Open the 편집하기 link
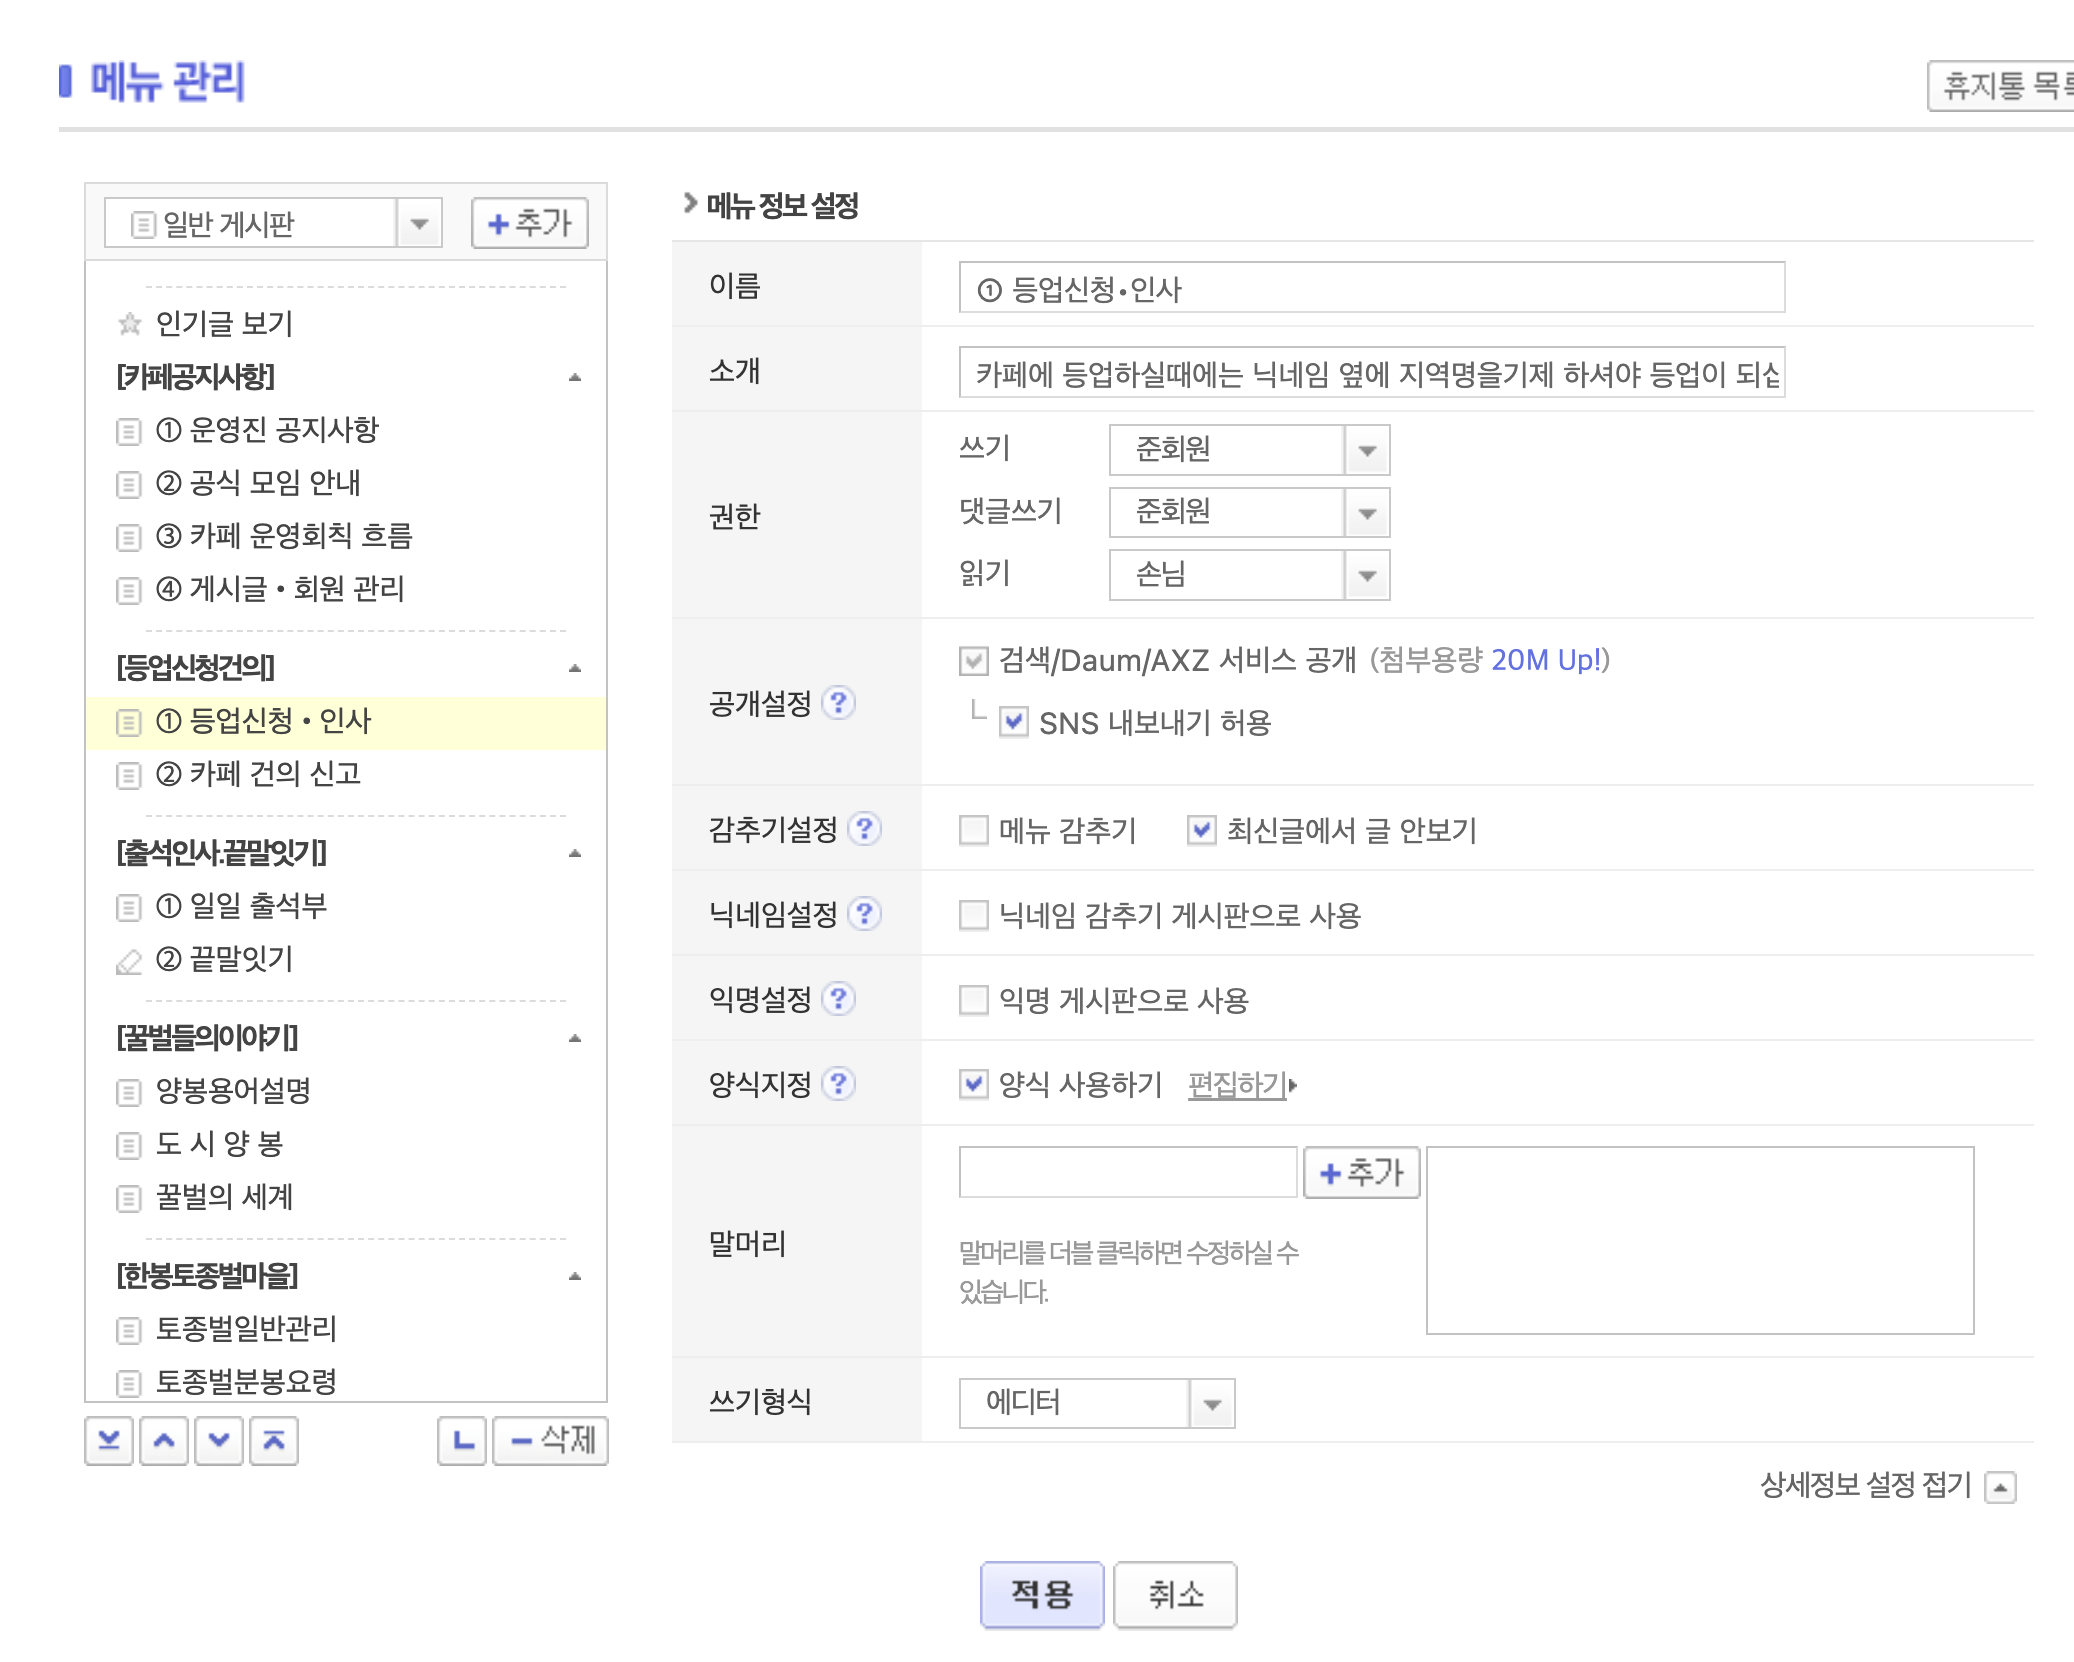This screenshot has height=1662, width=2074. click(x=1238, y=1085)
